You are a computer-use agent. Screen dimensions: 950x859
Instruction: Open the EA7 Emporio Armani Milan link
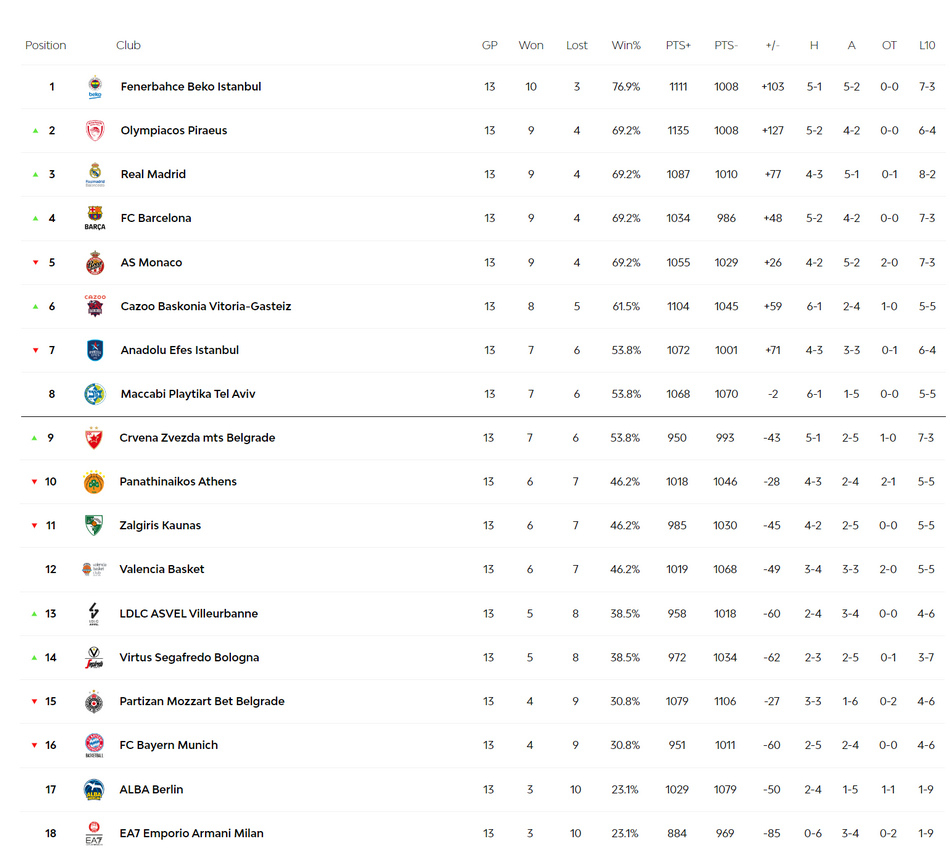(x=191, y=833)
